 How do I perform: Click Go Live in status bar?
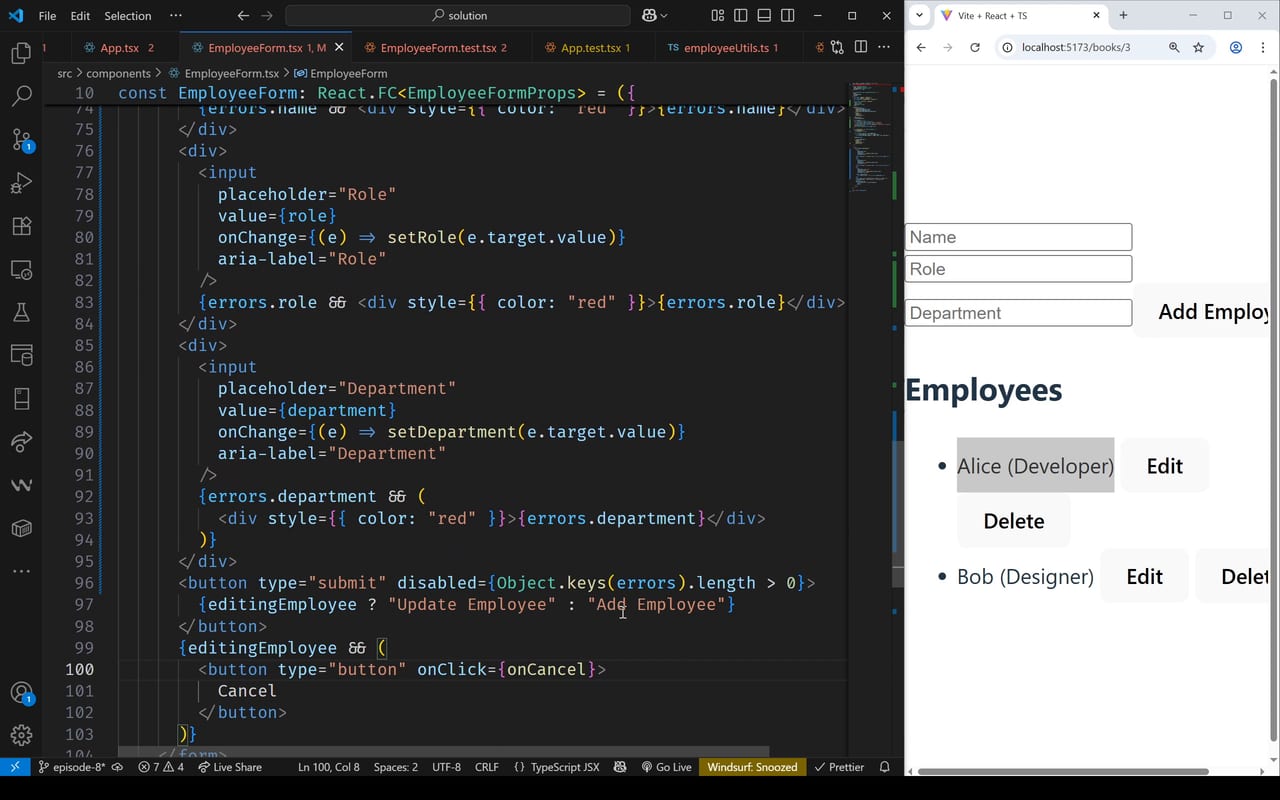point(665,767)
